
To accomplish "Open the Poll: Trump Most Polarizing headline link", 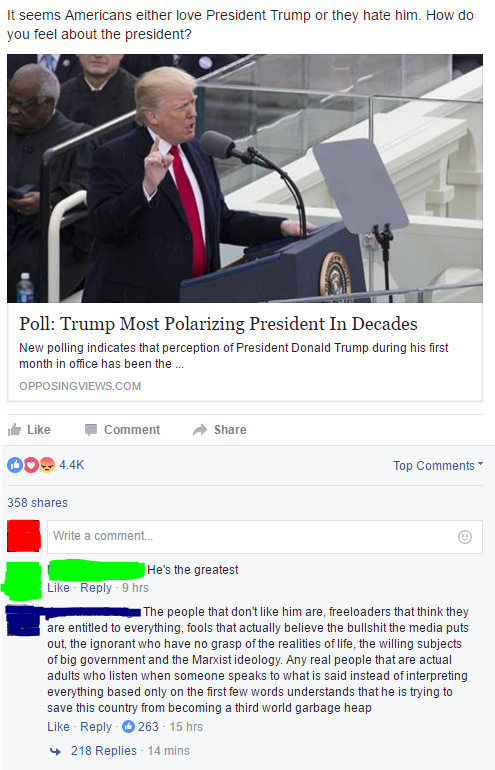I will coord(218,324).
